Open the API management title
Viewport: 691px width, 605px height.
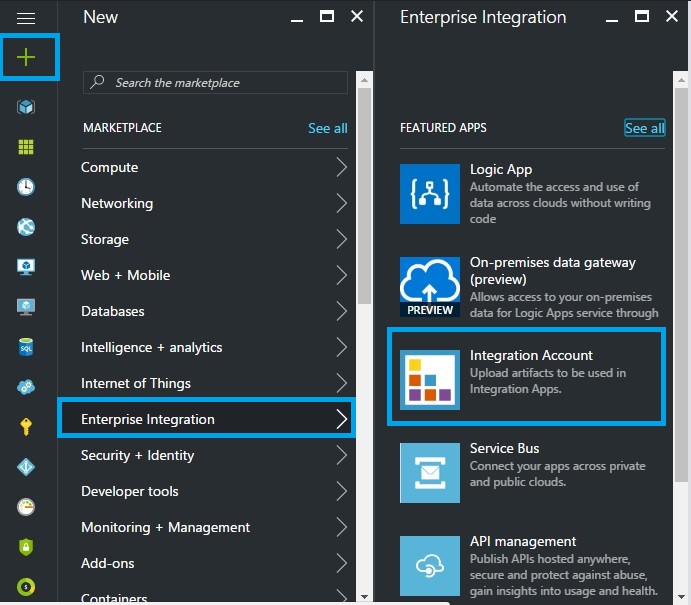[523, 541]
